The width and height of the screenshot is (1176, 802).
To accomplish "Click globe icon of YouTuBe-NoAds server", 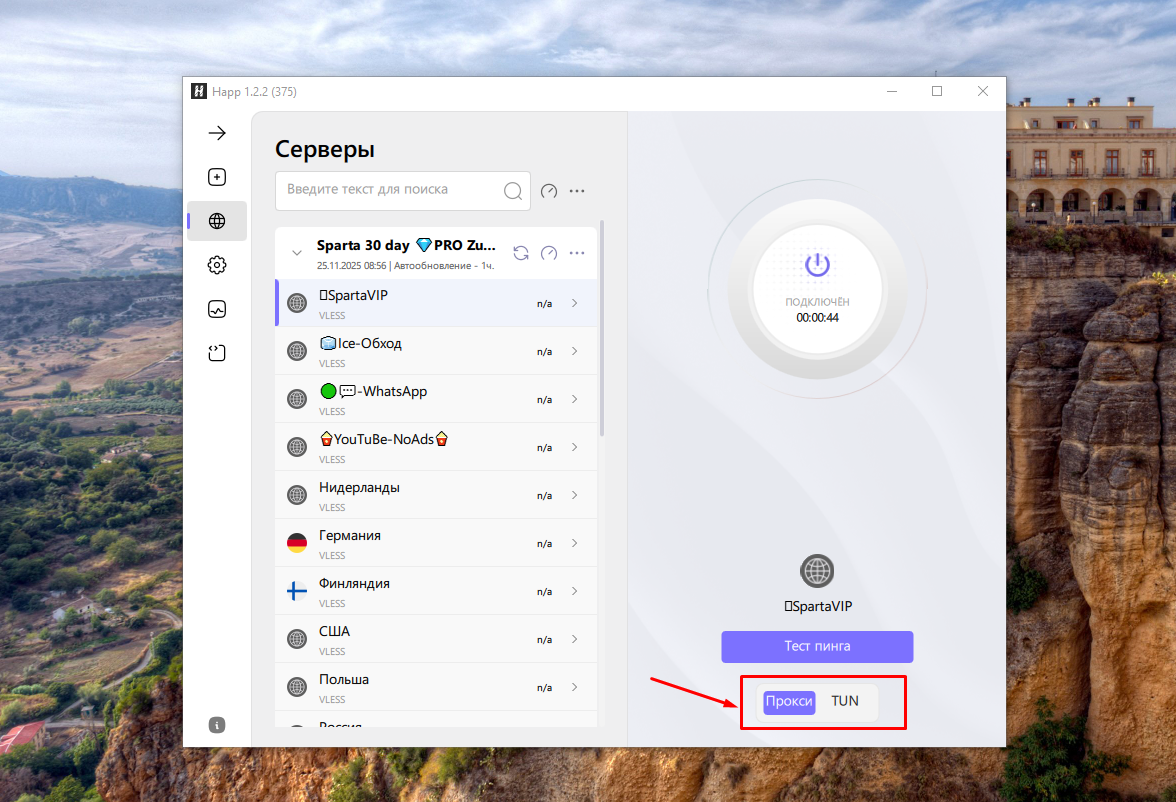I will pyautogui.click(x=297, y=447).
